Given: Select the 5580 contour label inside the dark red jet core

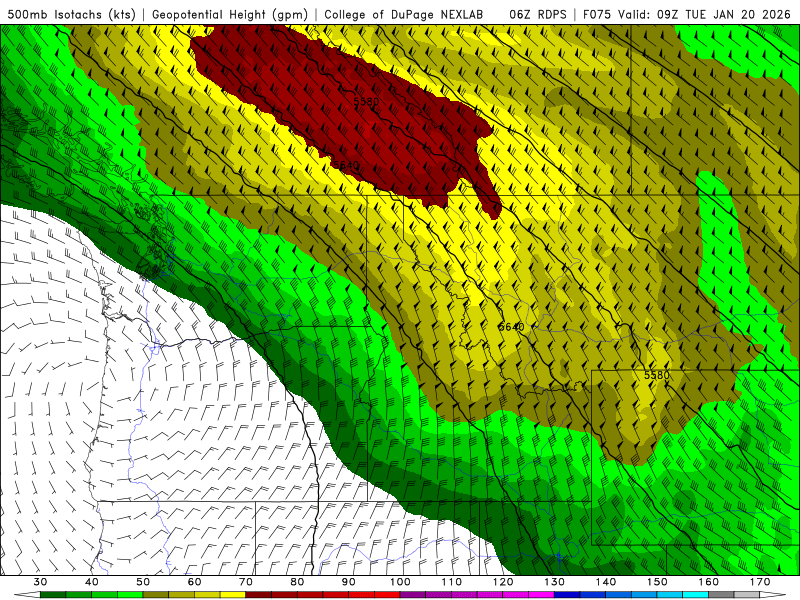Looking at the screenshot, I should (x=366, y=102).
